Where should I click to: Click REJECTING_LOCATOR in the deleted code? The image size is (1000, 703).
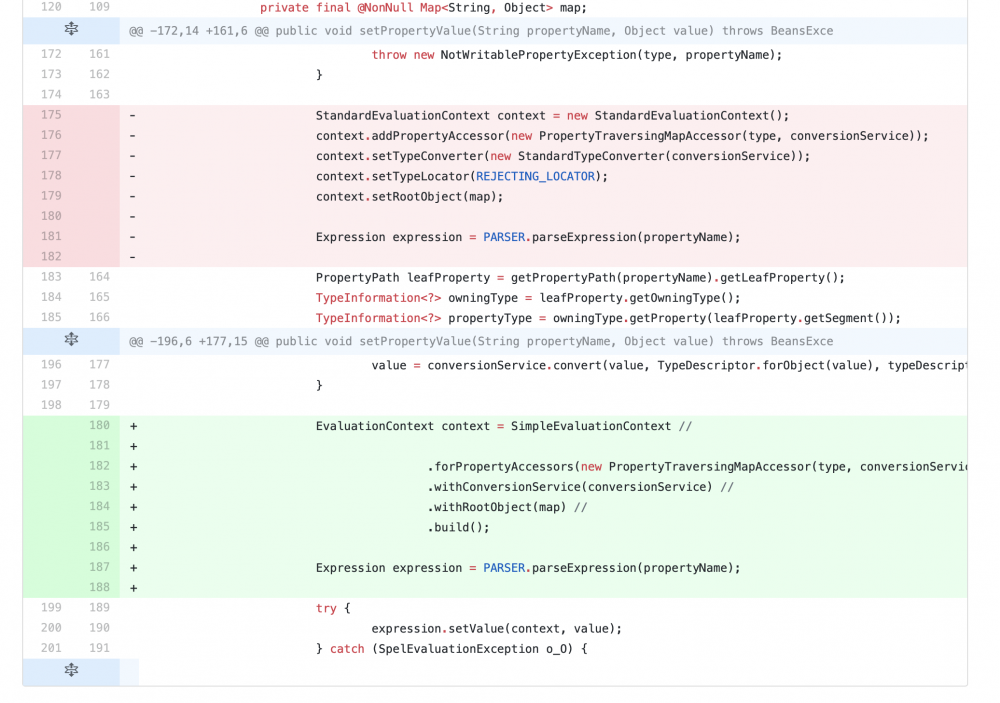tap(538, 176)
